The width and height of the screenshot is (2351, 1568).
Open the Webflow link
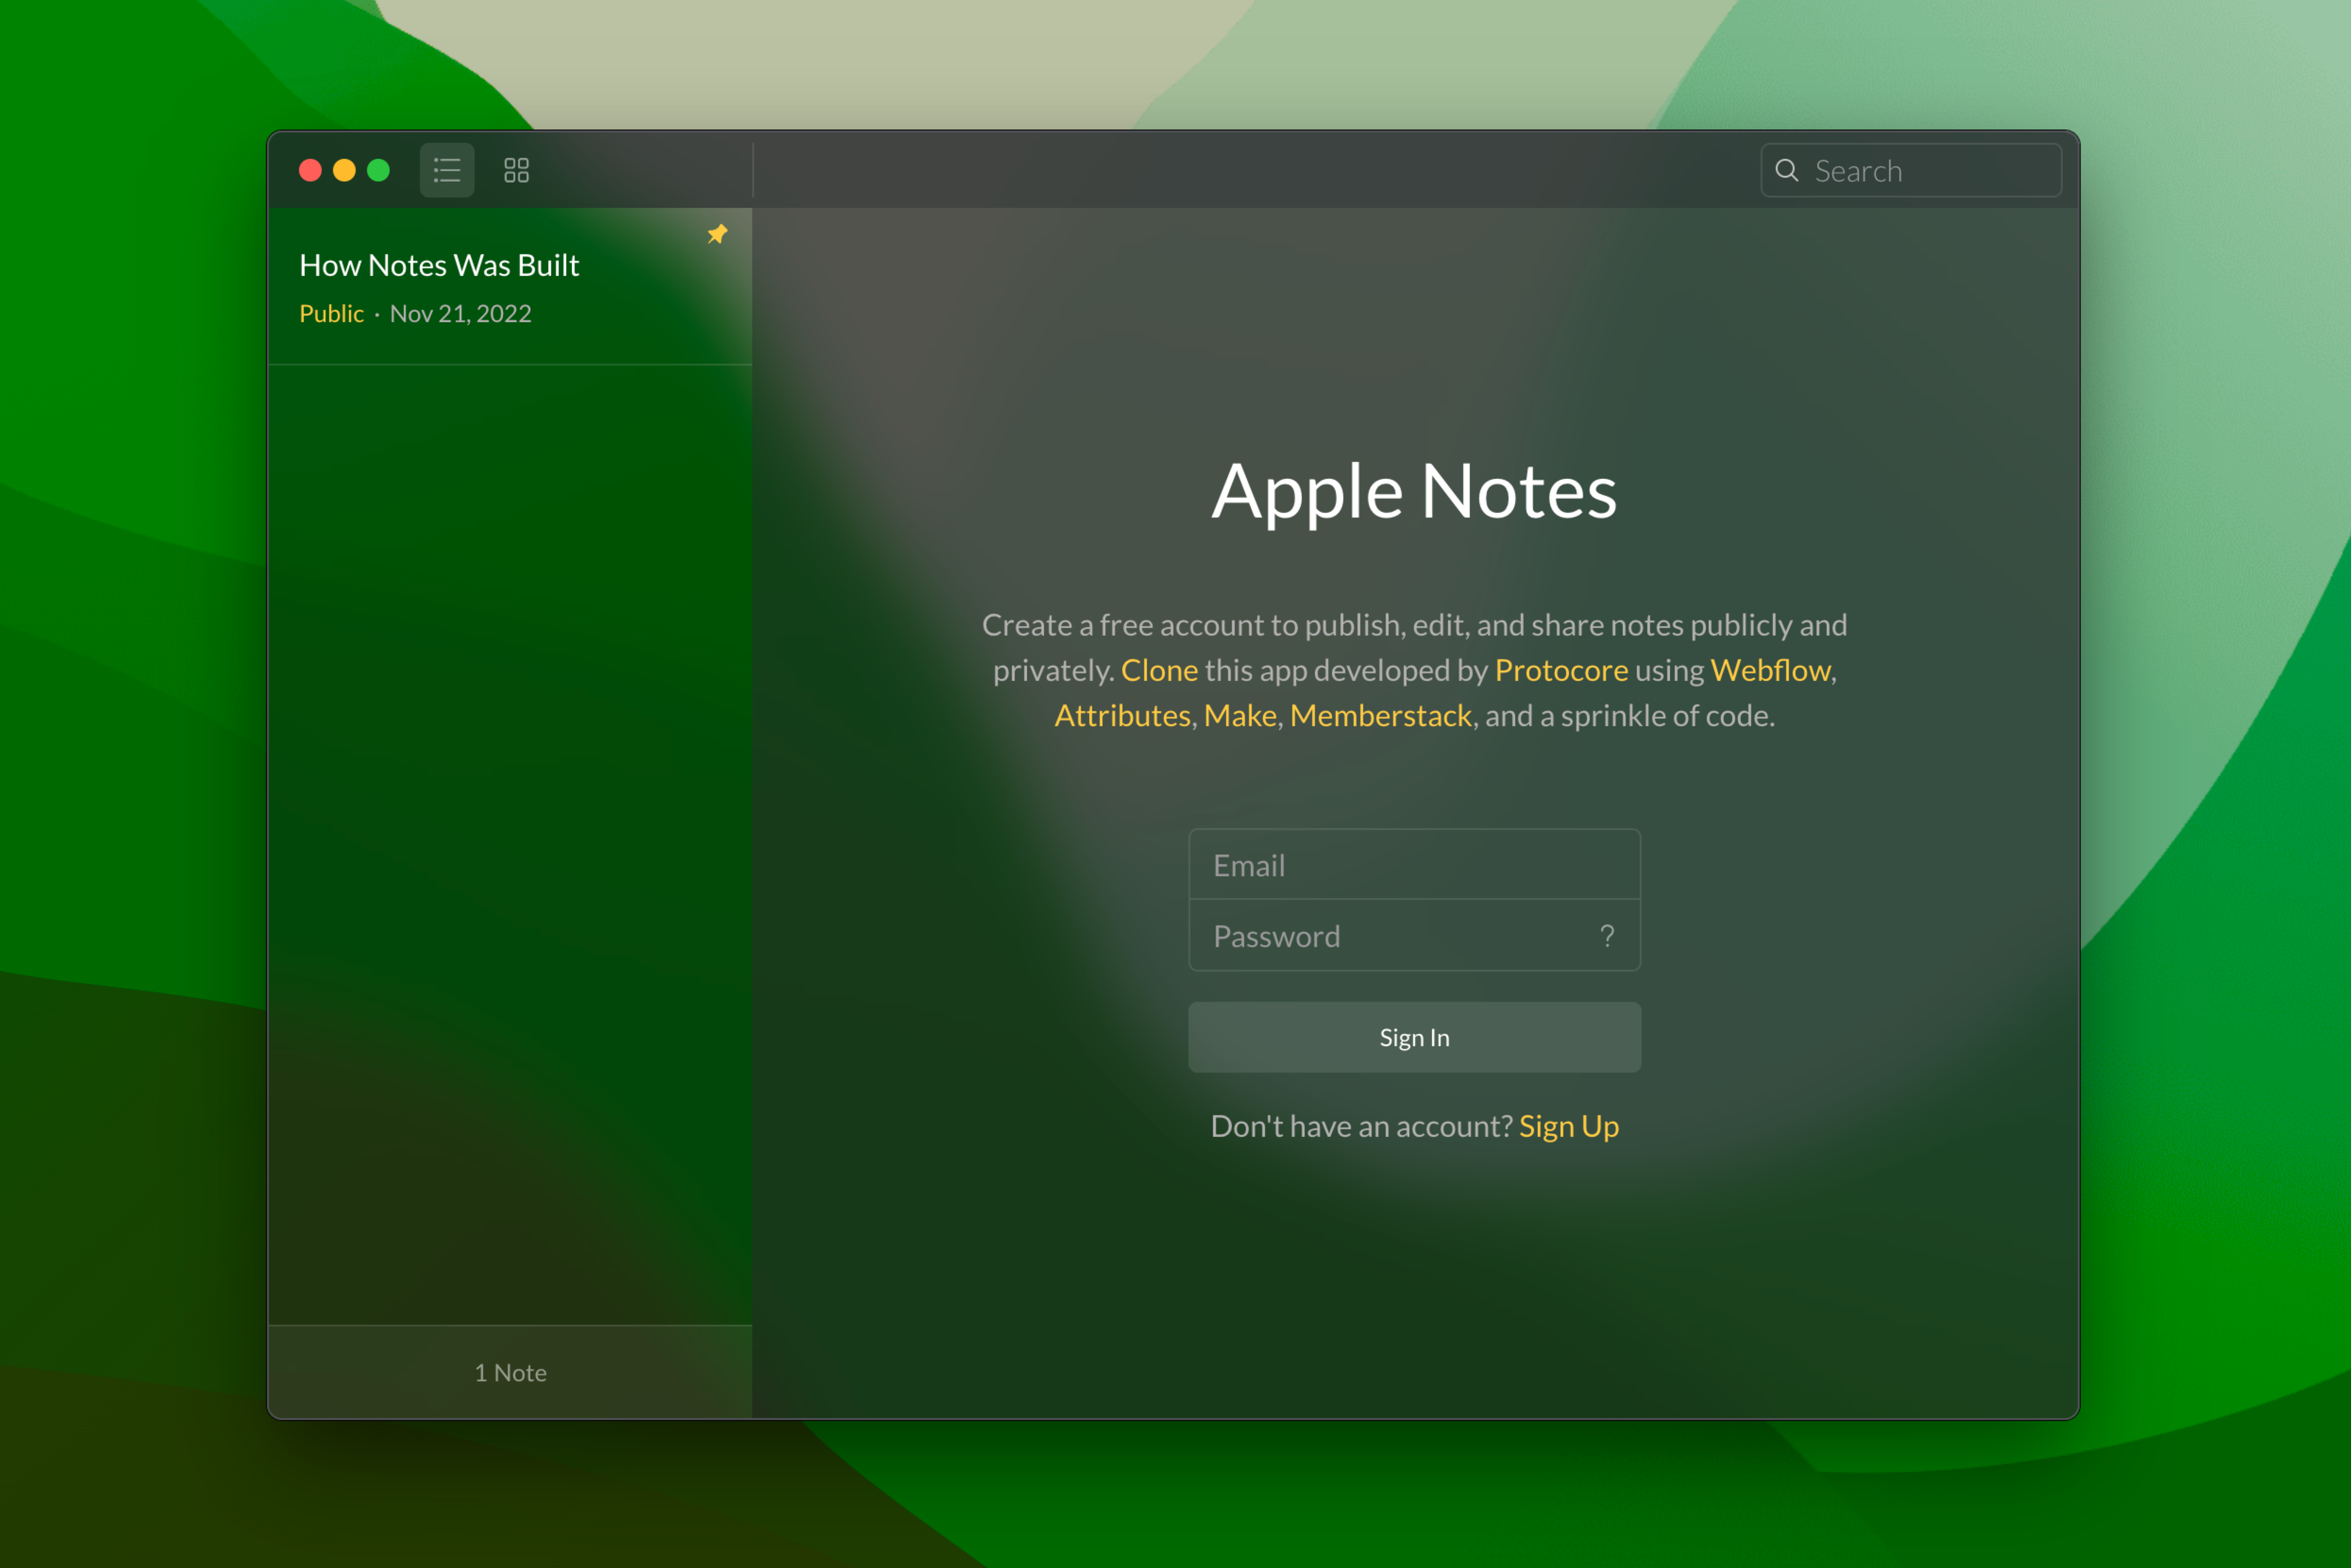coord(1770,670)
